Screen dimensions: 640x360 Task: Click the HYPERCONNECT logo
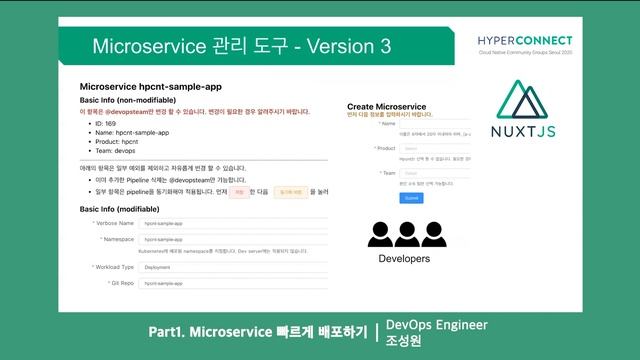[x=525, y=40]
